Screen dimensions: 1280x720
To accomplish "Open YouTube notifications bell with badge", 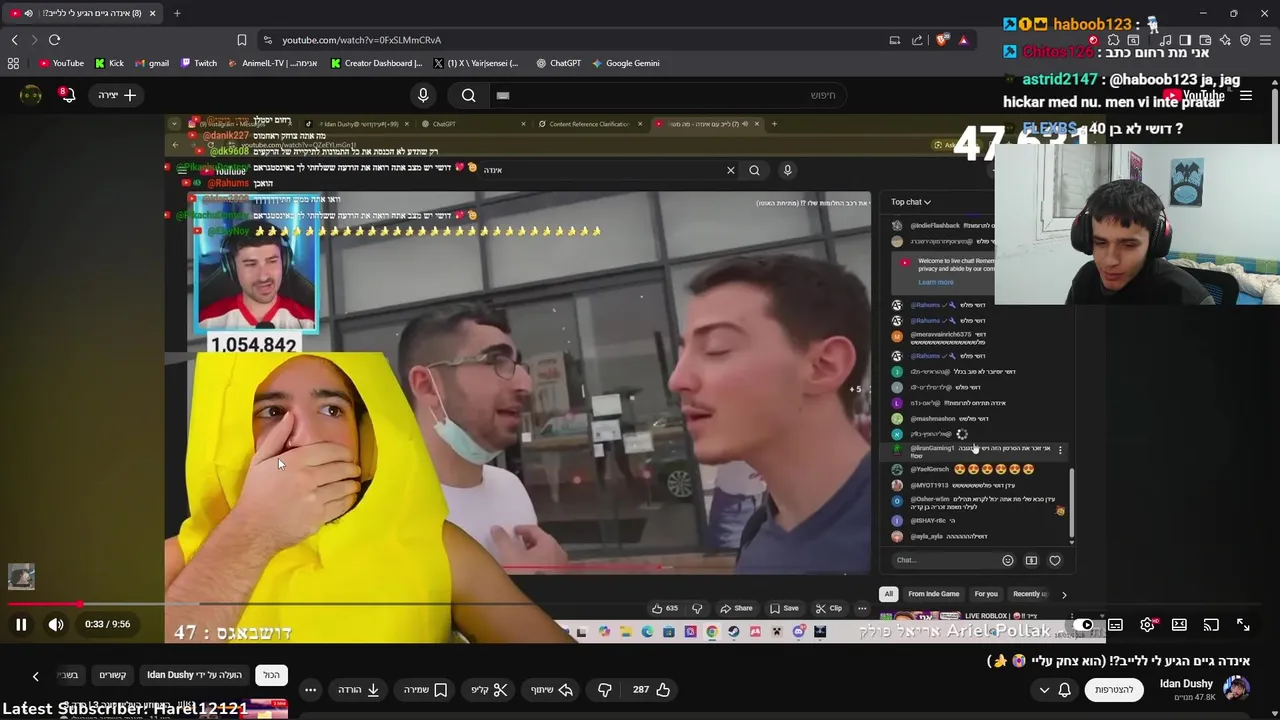I will 66,95.
